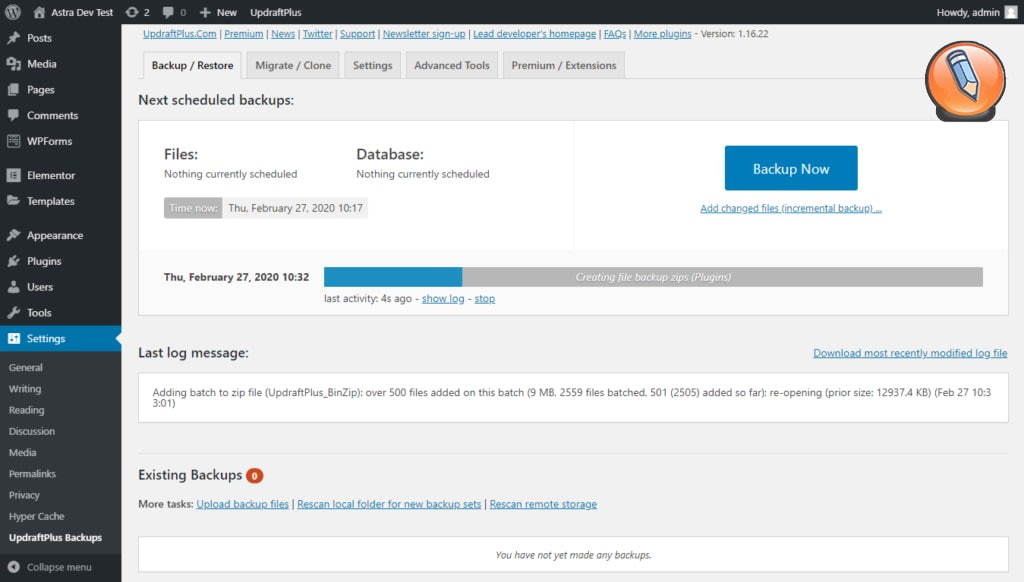Viewport: 1024px width, 582px height.
Task: Click Newsletter sign-up link
Action: [x=424, y=34]
